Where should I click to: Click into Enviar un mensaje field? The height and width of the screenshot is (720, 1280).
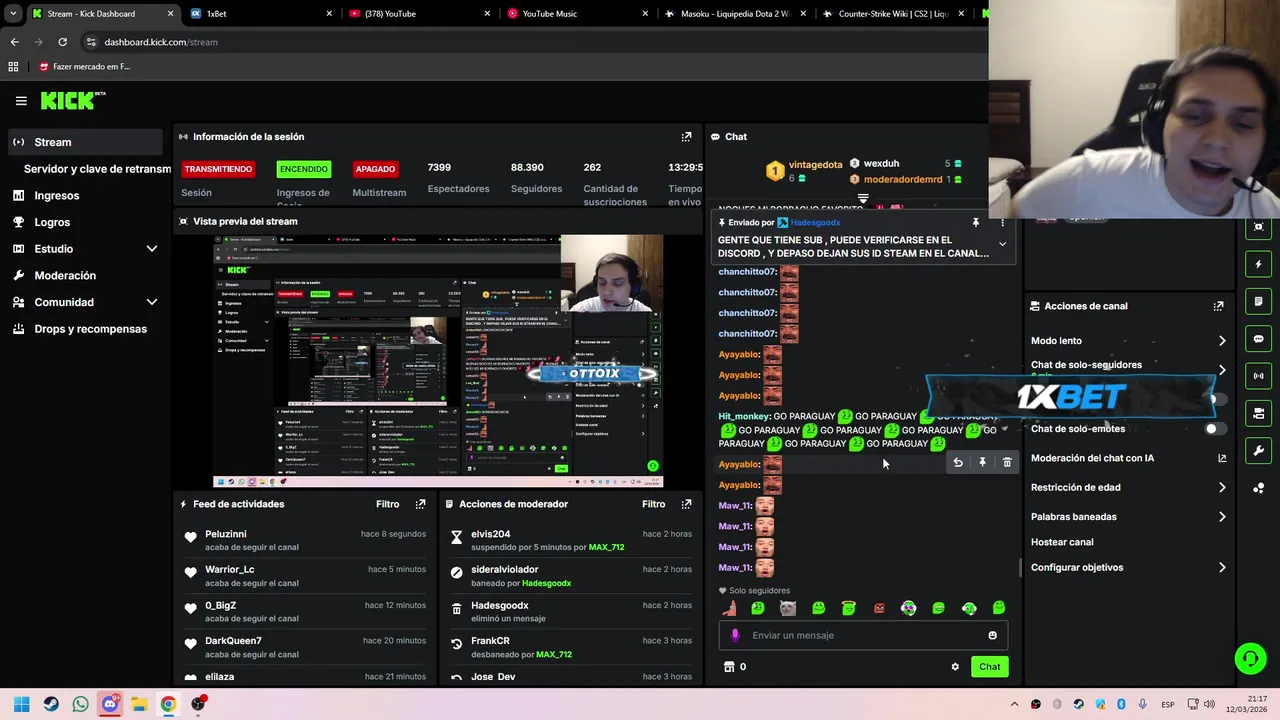pyautogui.click(x=861, y=635)
